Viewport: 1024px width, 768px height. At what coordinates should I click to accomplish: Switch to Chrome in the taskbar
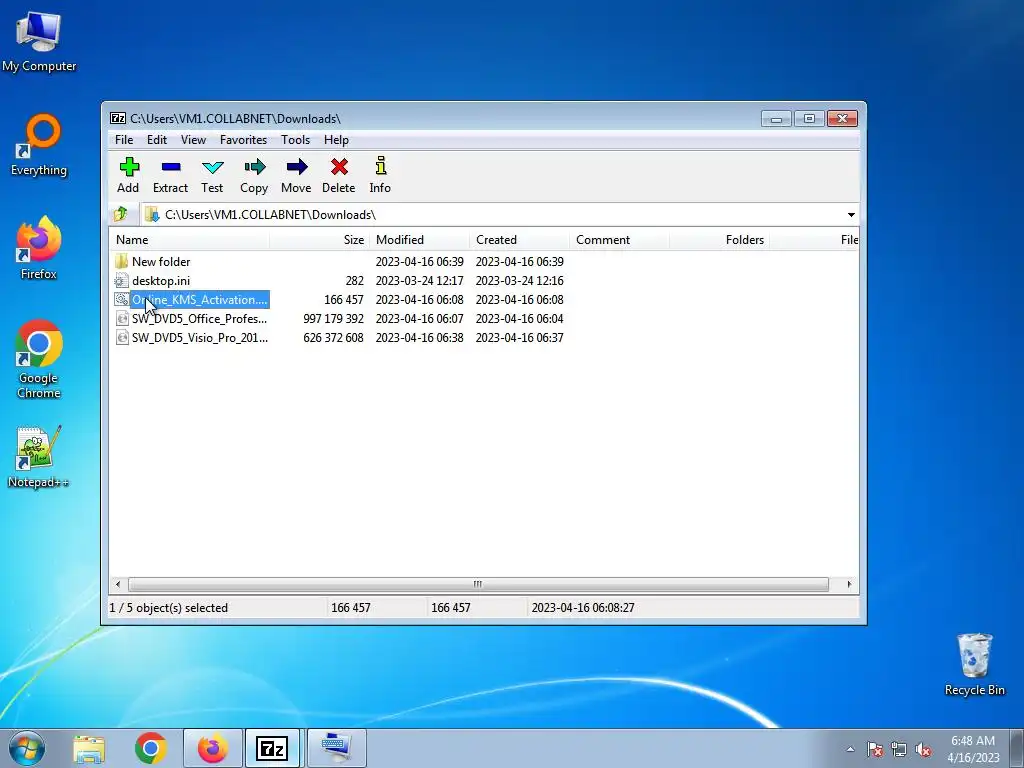point(151,748)
